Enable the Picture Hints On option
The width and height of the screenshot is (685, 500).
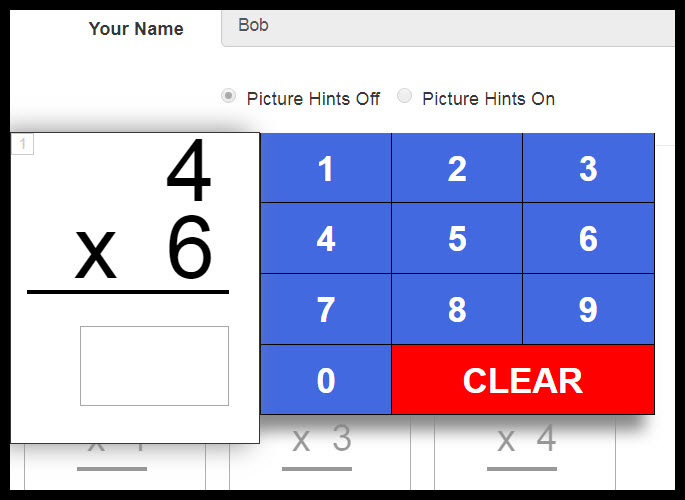pos(405,97)
